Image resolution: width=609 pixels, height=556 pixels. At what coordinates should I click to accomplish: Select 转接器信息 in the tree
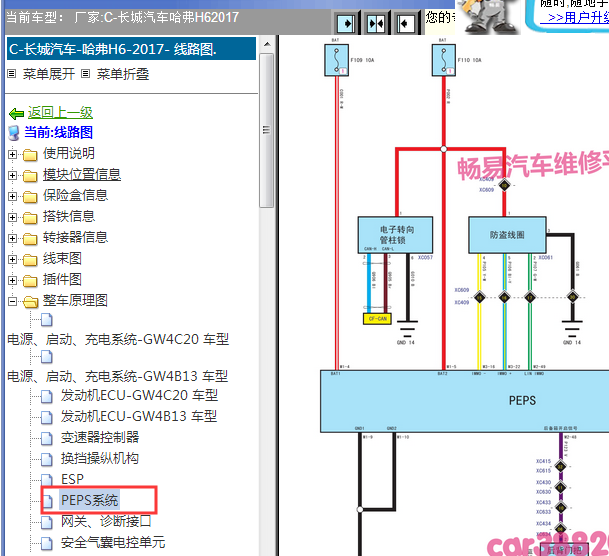(75, 237)
